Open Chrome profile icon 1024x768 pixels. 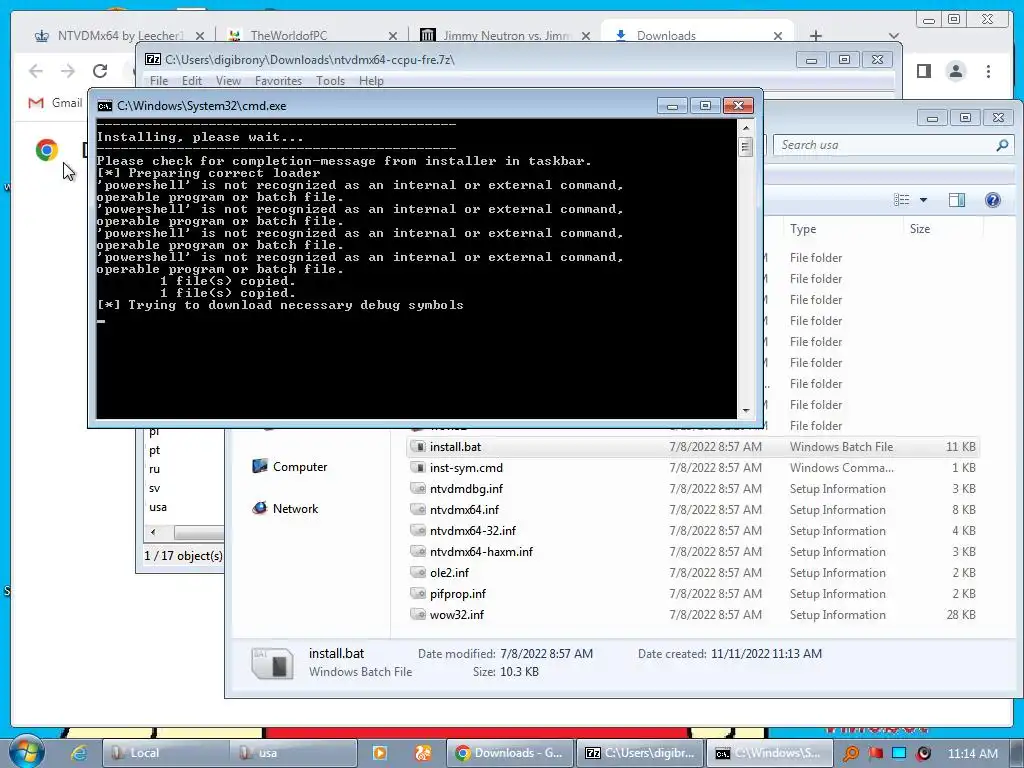tap(955, 71)
